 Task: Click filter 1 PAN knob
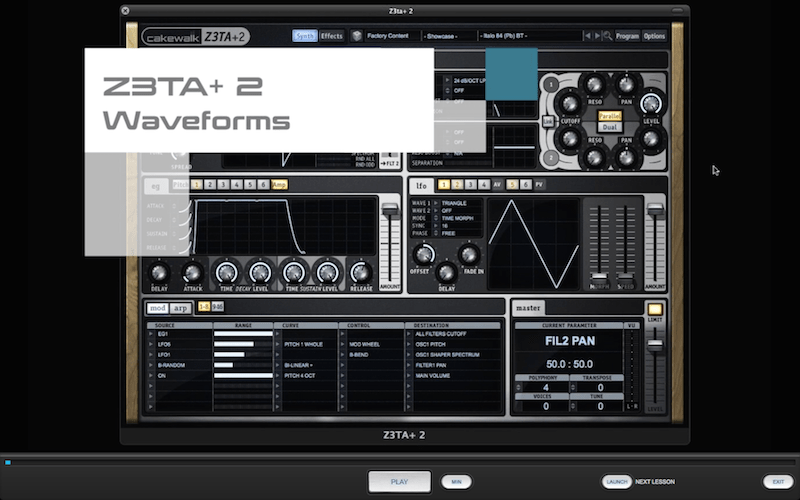tap(626, 85)
